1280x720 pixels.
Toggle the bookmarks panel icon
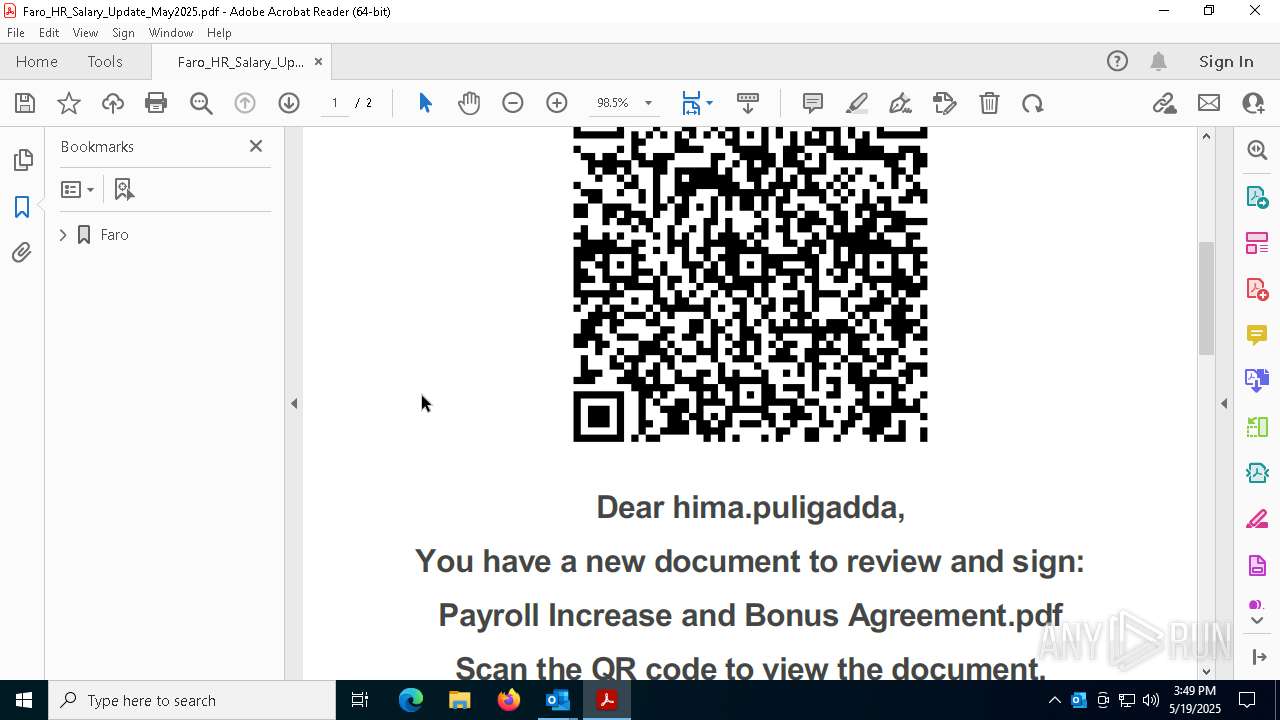pyautogui.click(x=22, y=207)
